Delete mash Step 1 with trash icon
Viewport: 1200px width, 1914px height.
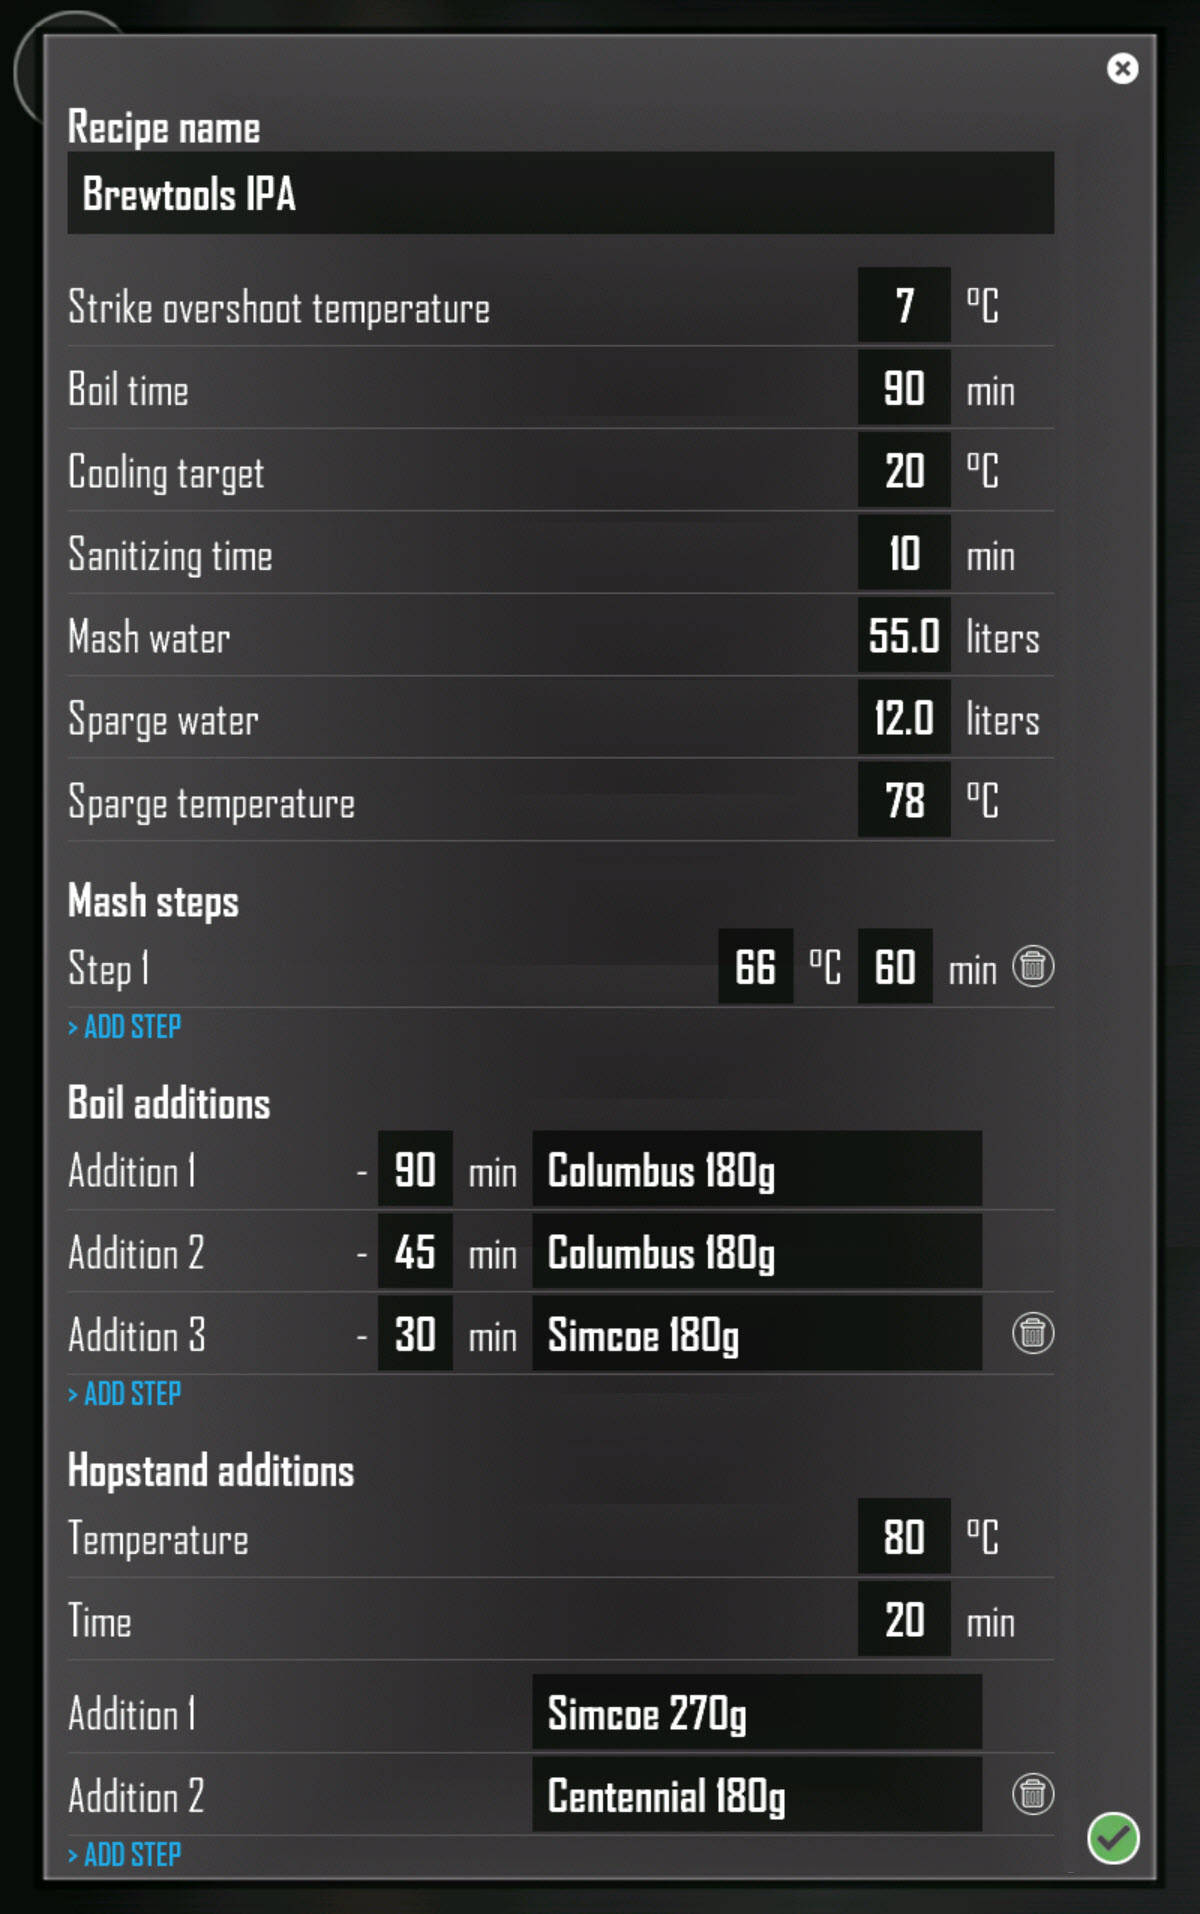pos(1033,967)
